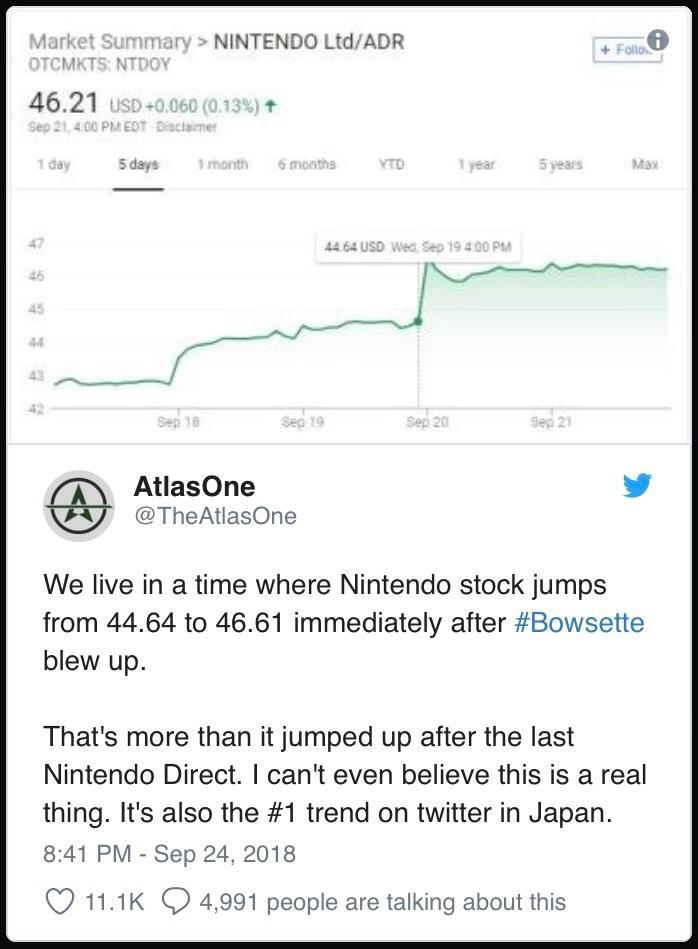Image resolution: width=698 pixels, height=949 pixels.
Task: Like the tweet with heart icon
Action: 62,901
